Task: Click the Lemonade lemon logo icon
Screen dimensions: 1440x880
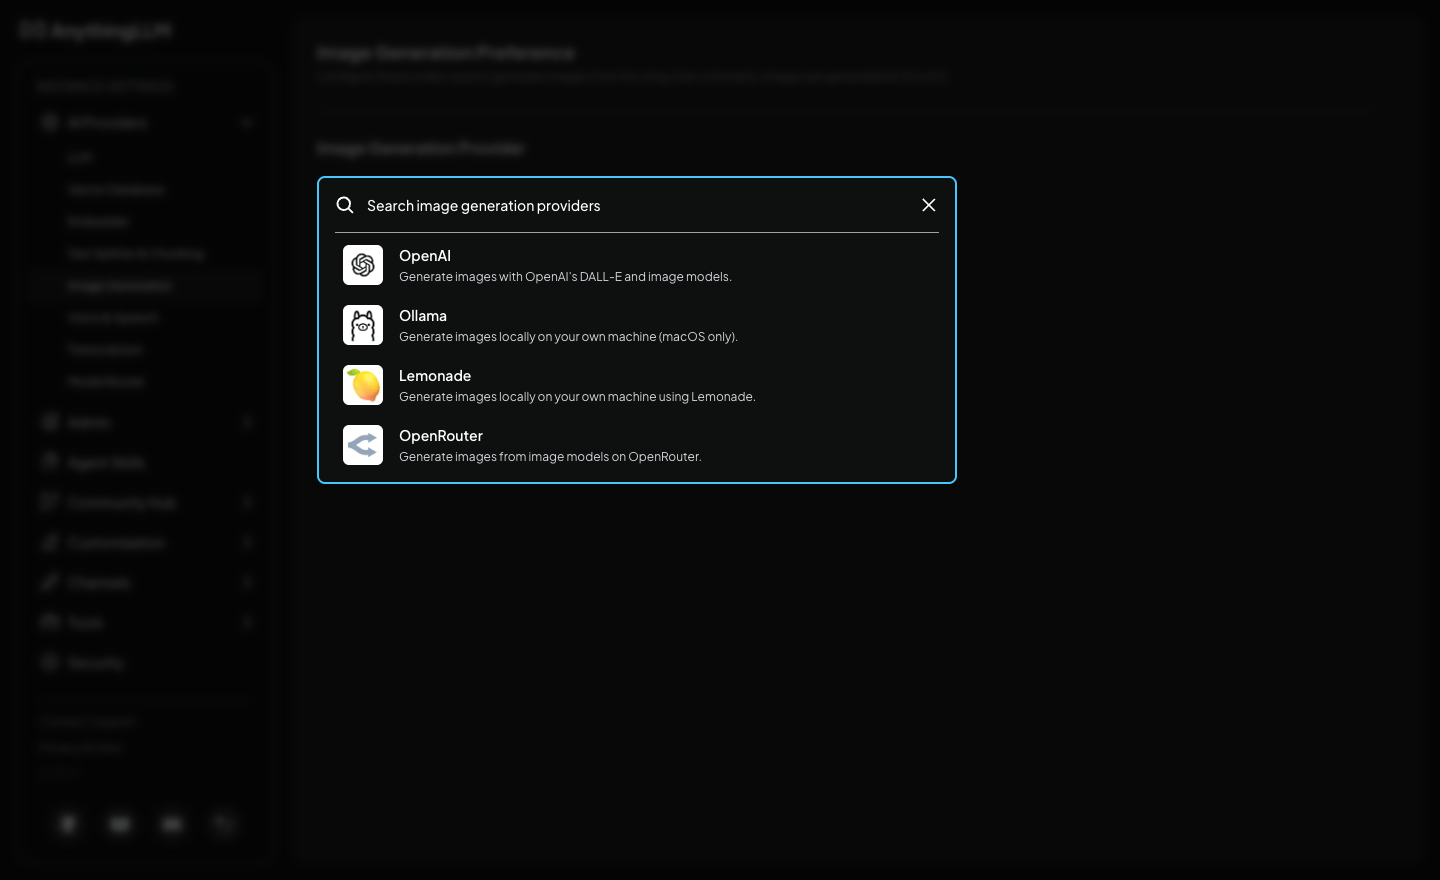Action: pyautogui.click(x=363, y=385)
